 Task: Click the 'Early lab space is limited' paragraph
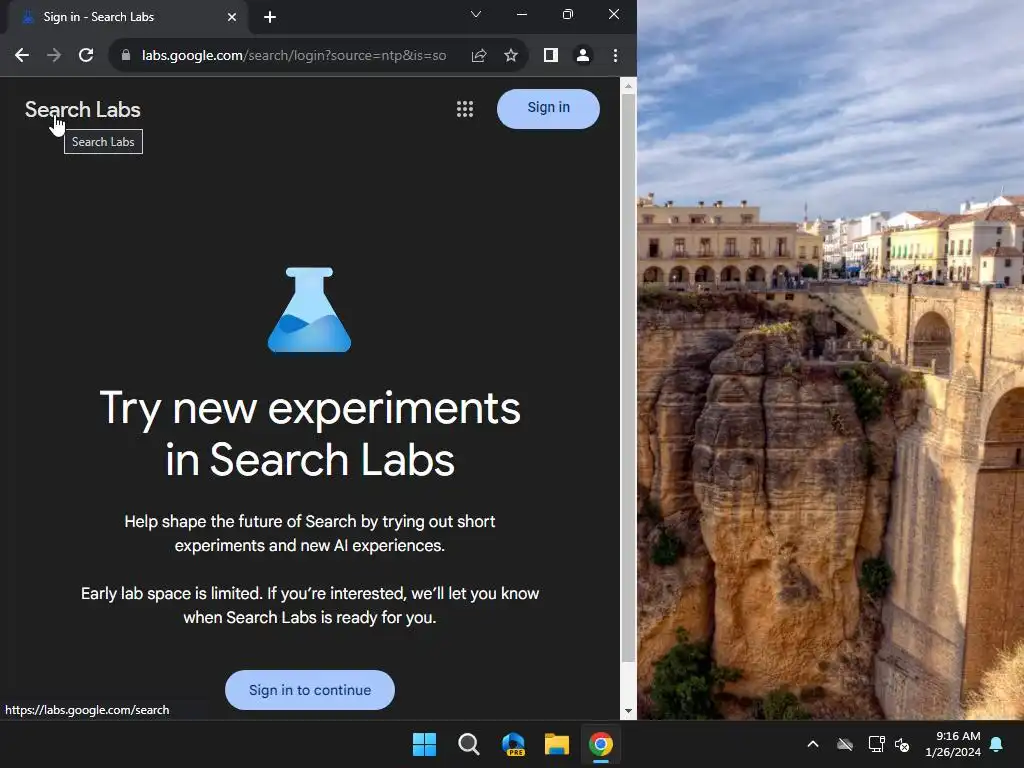[310, 605]
